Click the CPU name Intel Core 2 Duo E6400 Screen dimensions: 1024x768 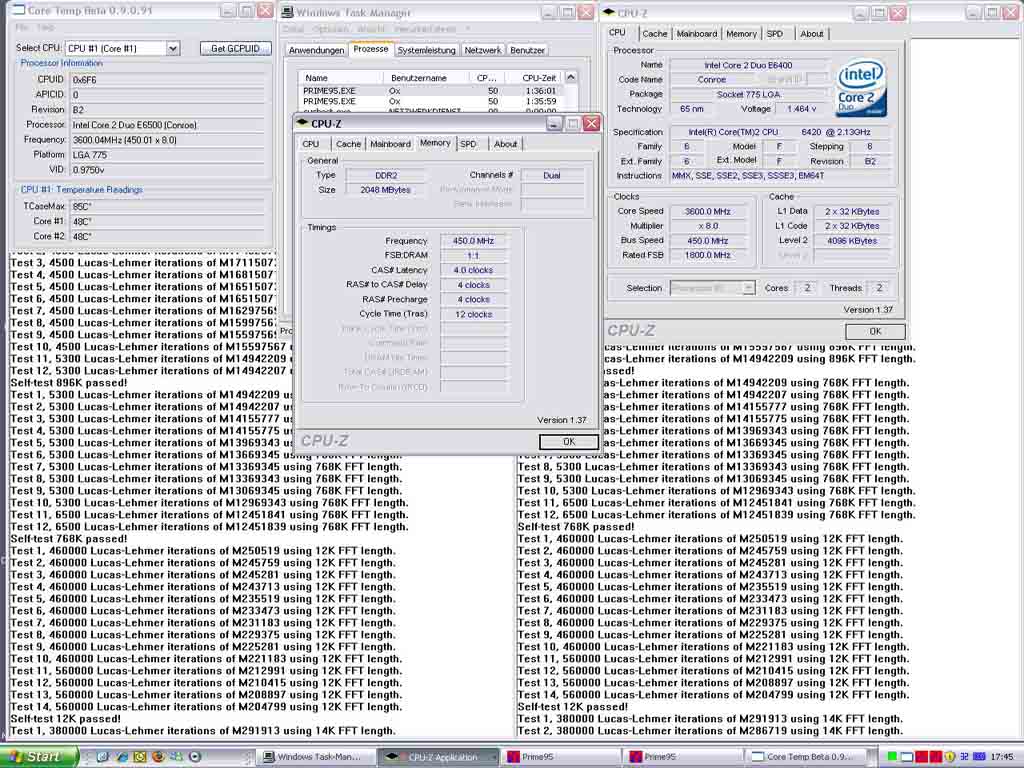click(x=748, y=65)
